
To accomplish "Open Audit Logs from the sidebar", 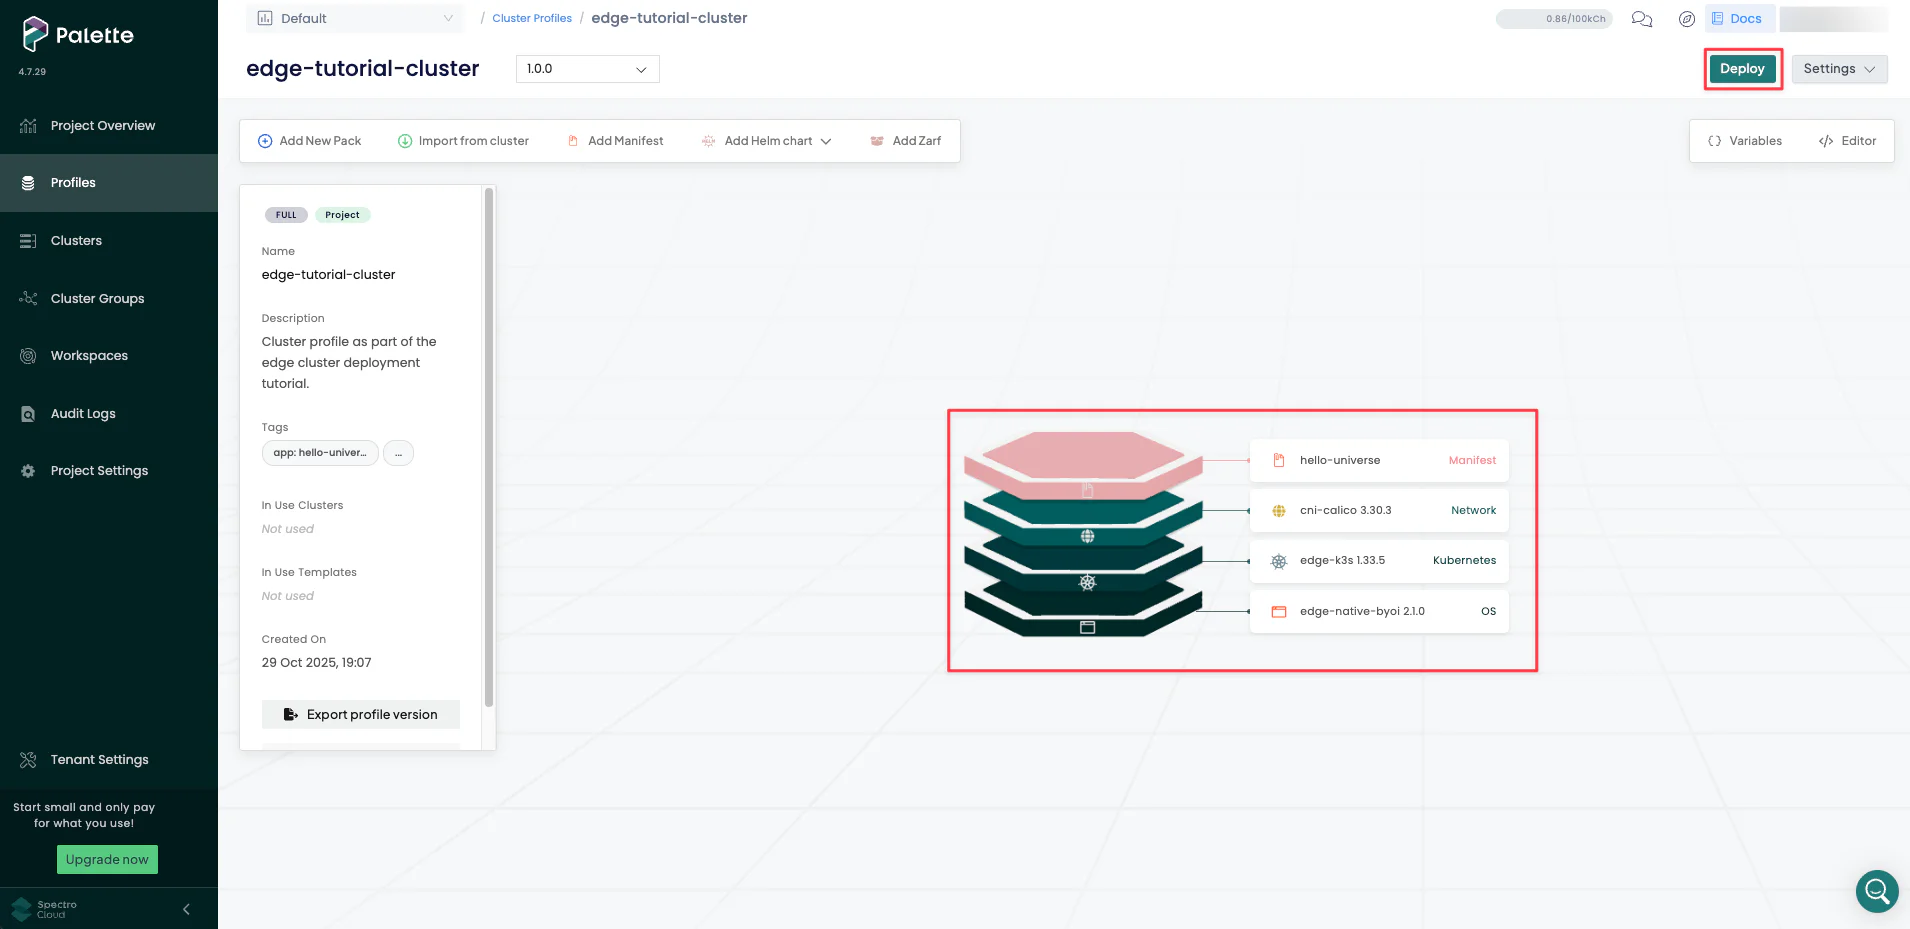I will [x=27, y=413].
